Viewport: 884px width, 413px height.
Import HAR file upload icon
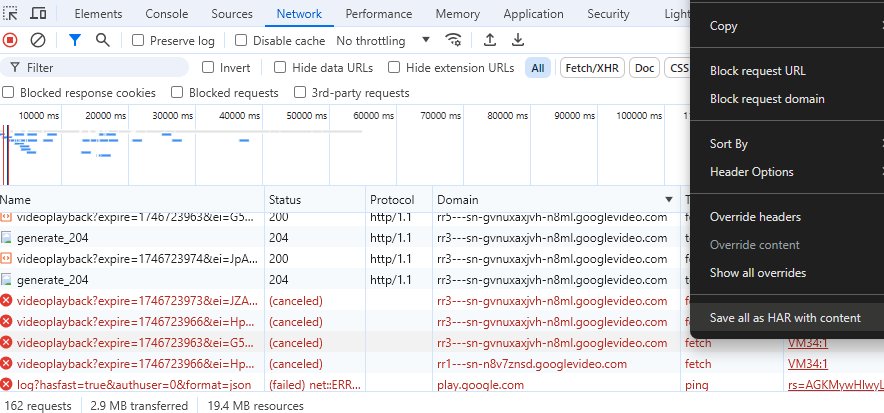pos(490,40)
